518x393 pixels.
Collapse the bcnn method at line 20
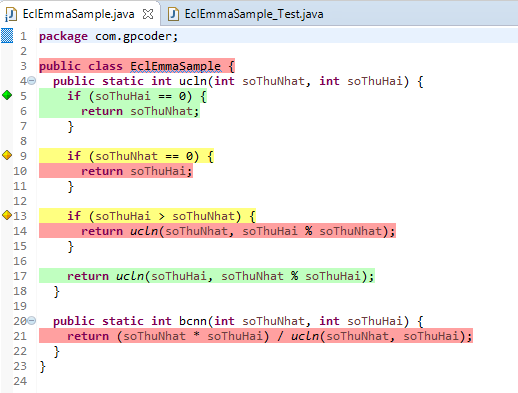32,321
